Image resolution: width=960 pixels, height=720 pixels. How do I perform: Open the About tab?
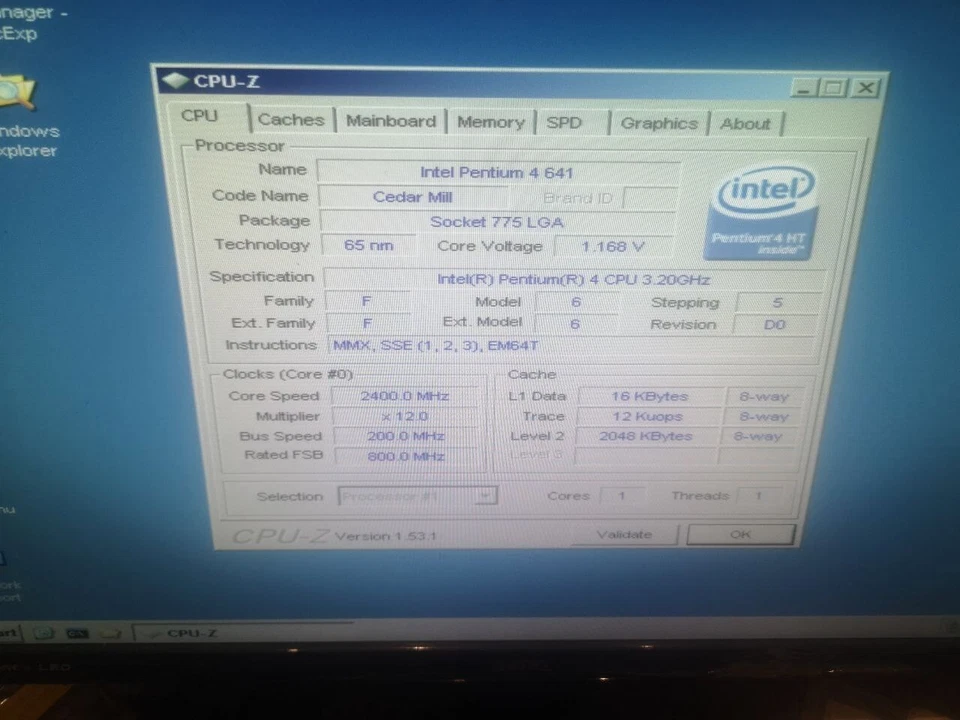click(745, 123)
